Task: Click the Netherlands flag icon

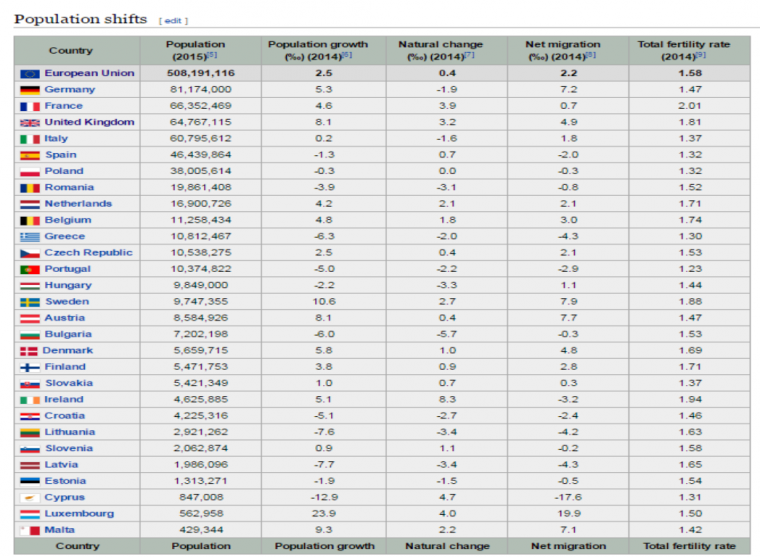Action: pyautogui.click(x=30, y=205)
